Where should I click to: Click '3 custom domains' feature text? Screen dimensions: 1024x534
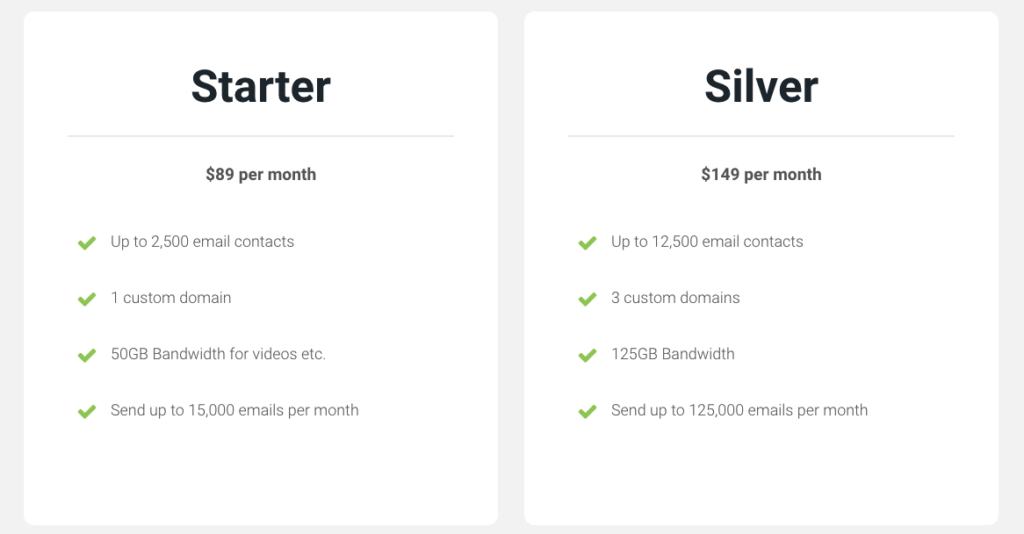point(675,298)
